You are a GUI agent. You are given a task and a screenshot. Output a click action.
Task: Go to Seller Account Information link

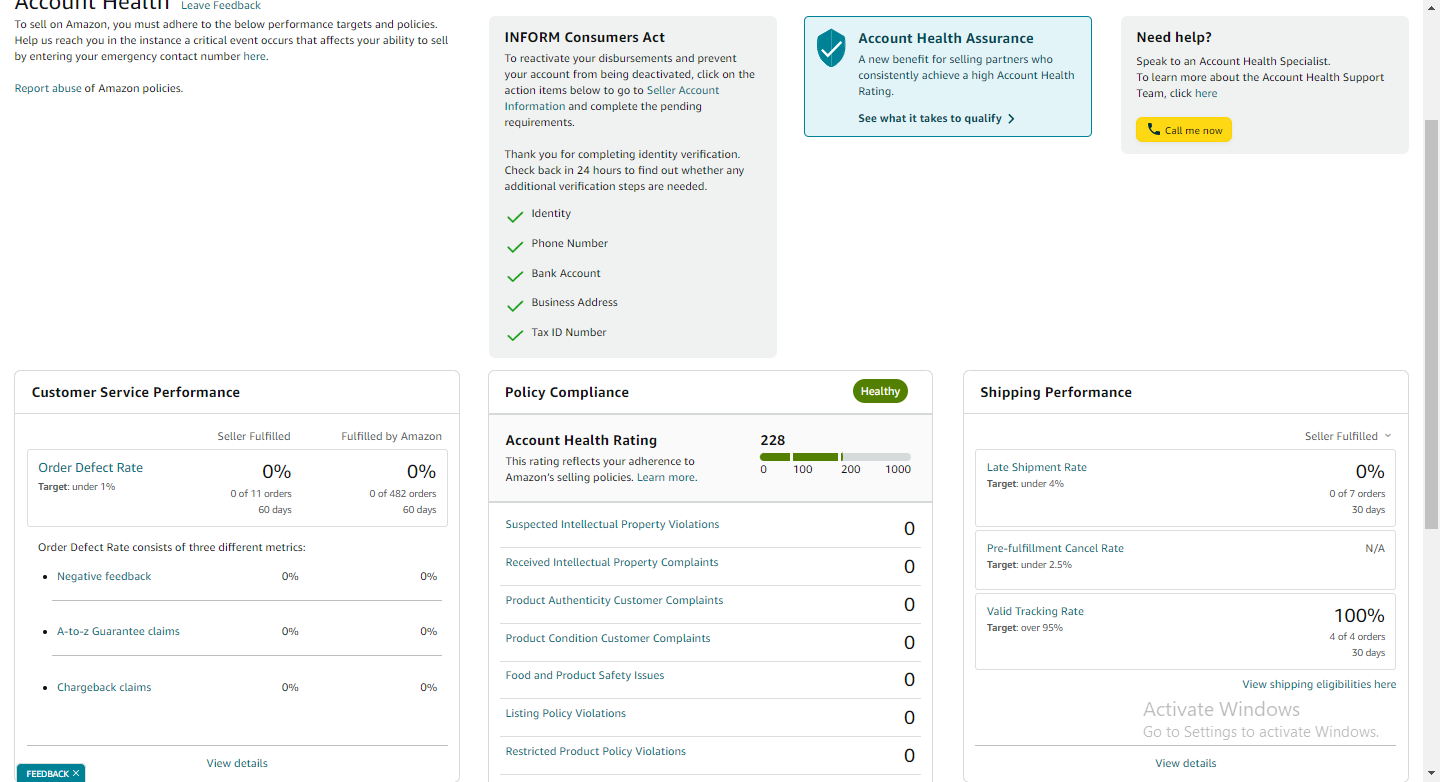click(612, 98)
